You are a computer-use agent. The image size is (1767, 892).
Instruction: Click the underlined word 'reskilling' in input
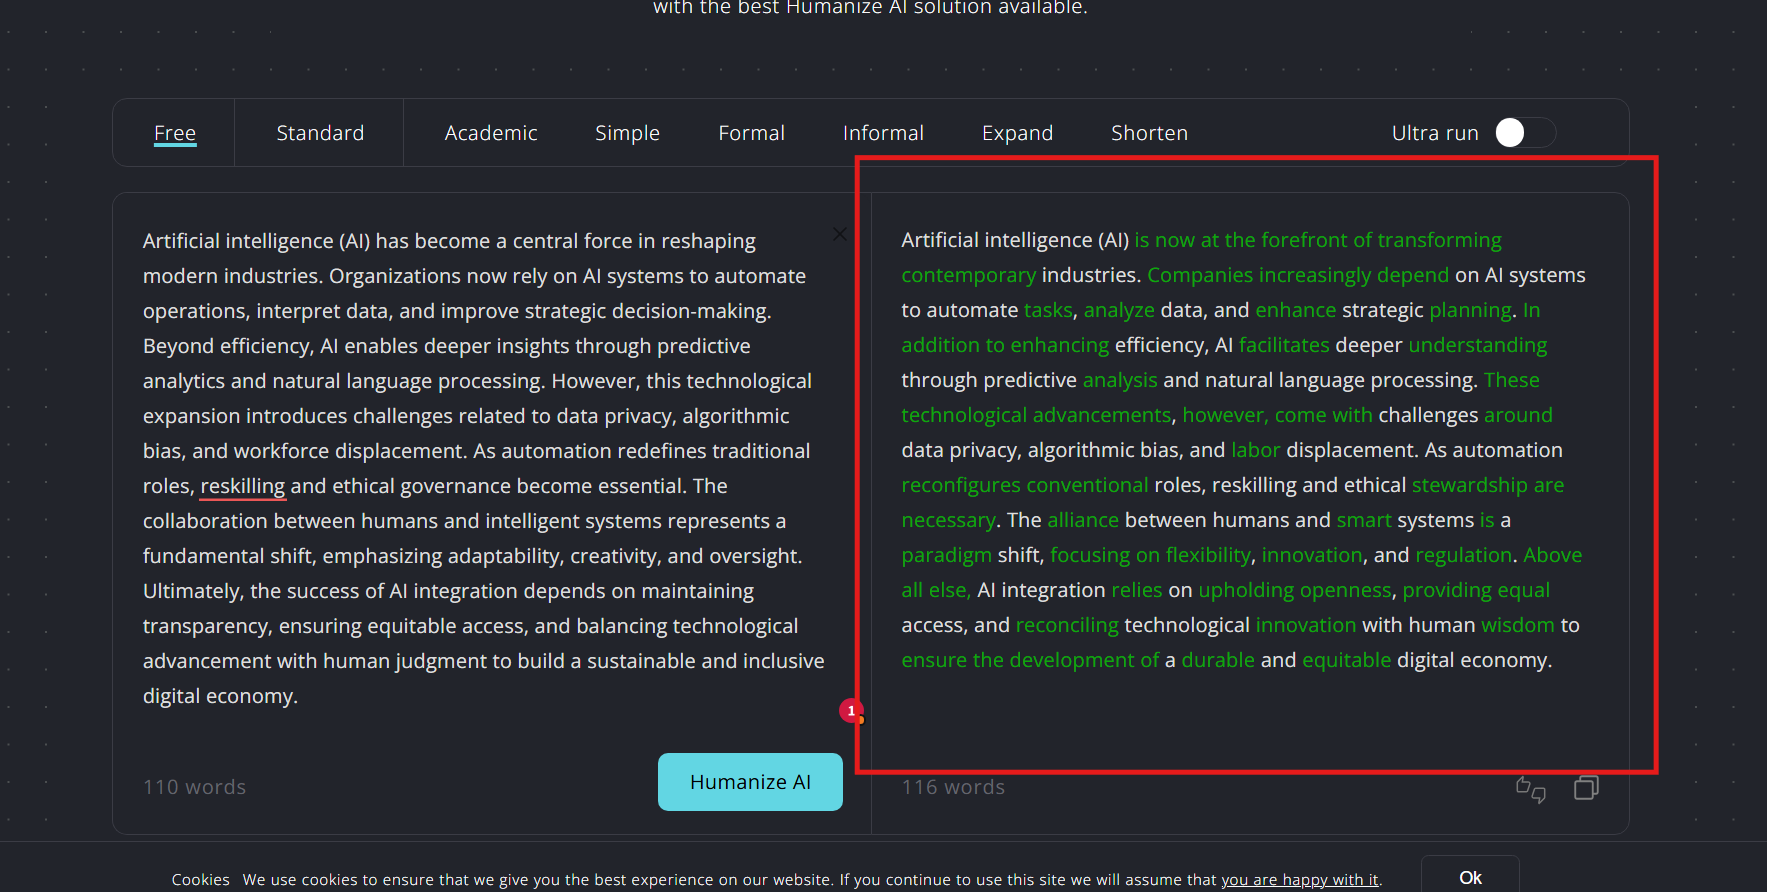[243, 486]
